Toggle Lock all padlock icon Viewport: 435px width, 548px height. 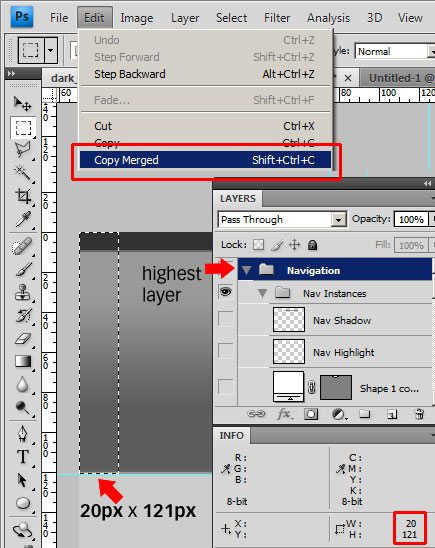point(312,245)
